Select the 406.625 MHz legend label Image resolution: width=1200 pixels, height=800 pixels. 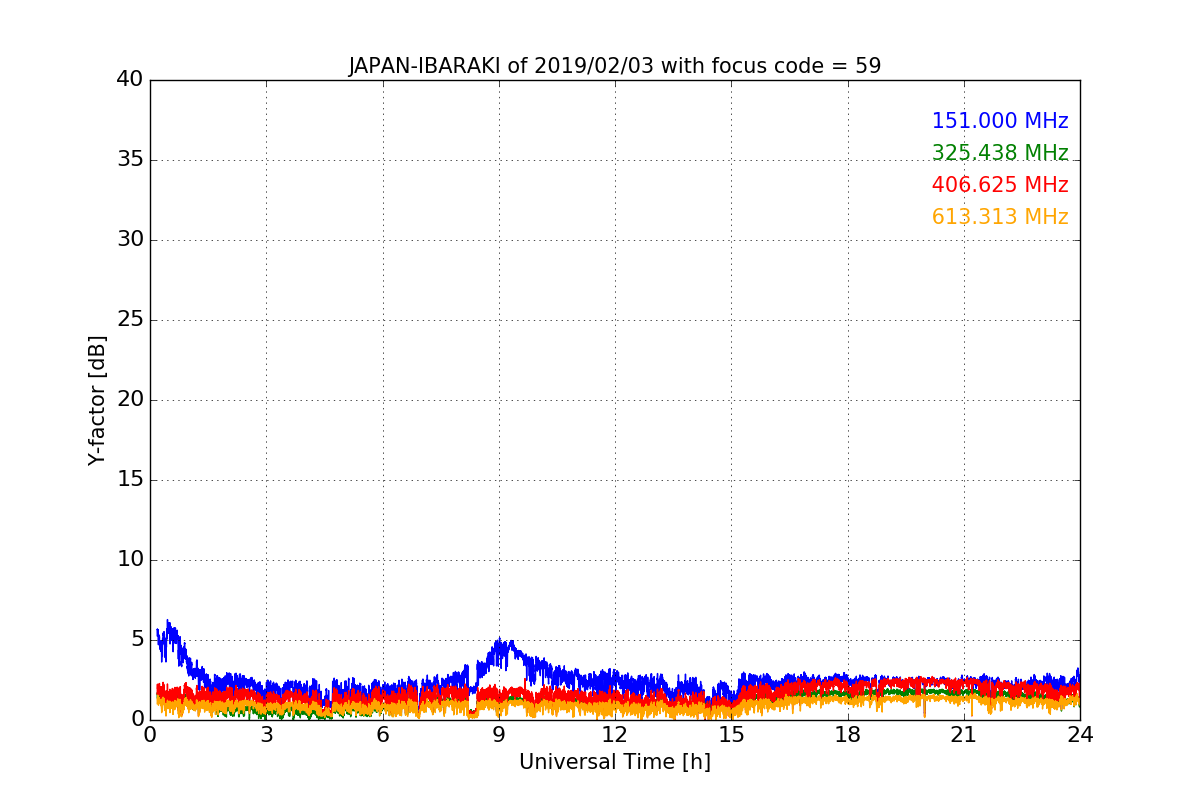[1000, 185]
